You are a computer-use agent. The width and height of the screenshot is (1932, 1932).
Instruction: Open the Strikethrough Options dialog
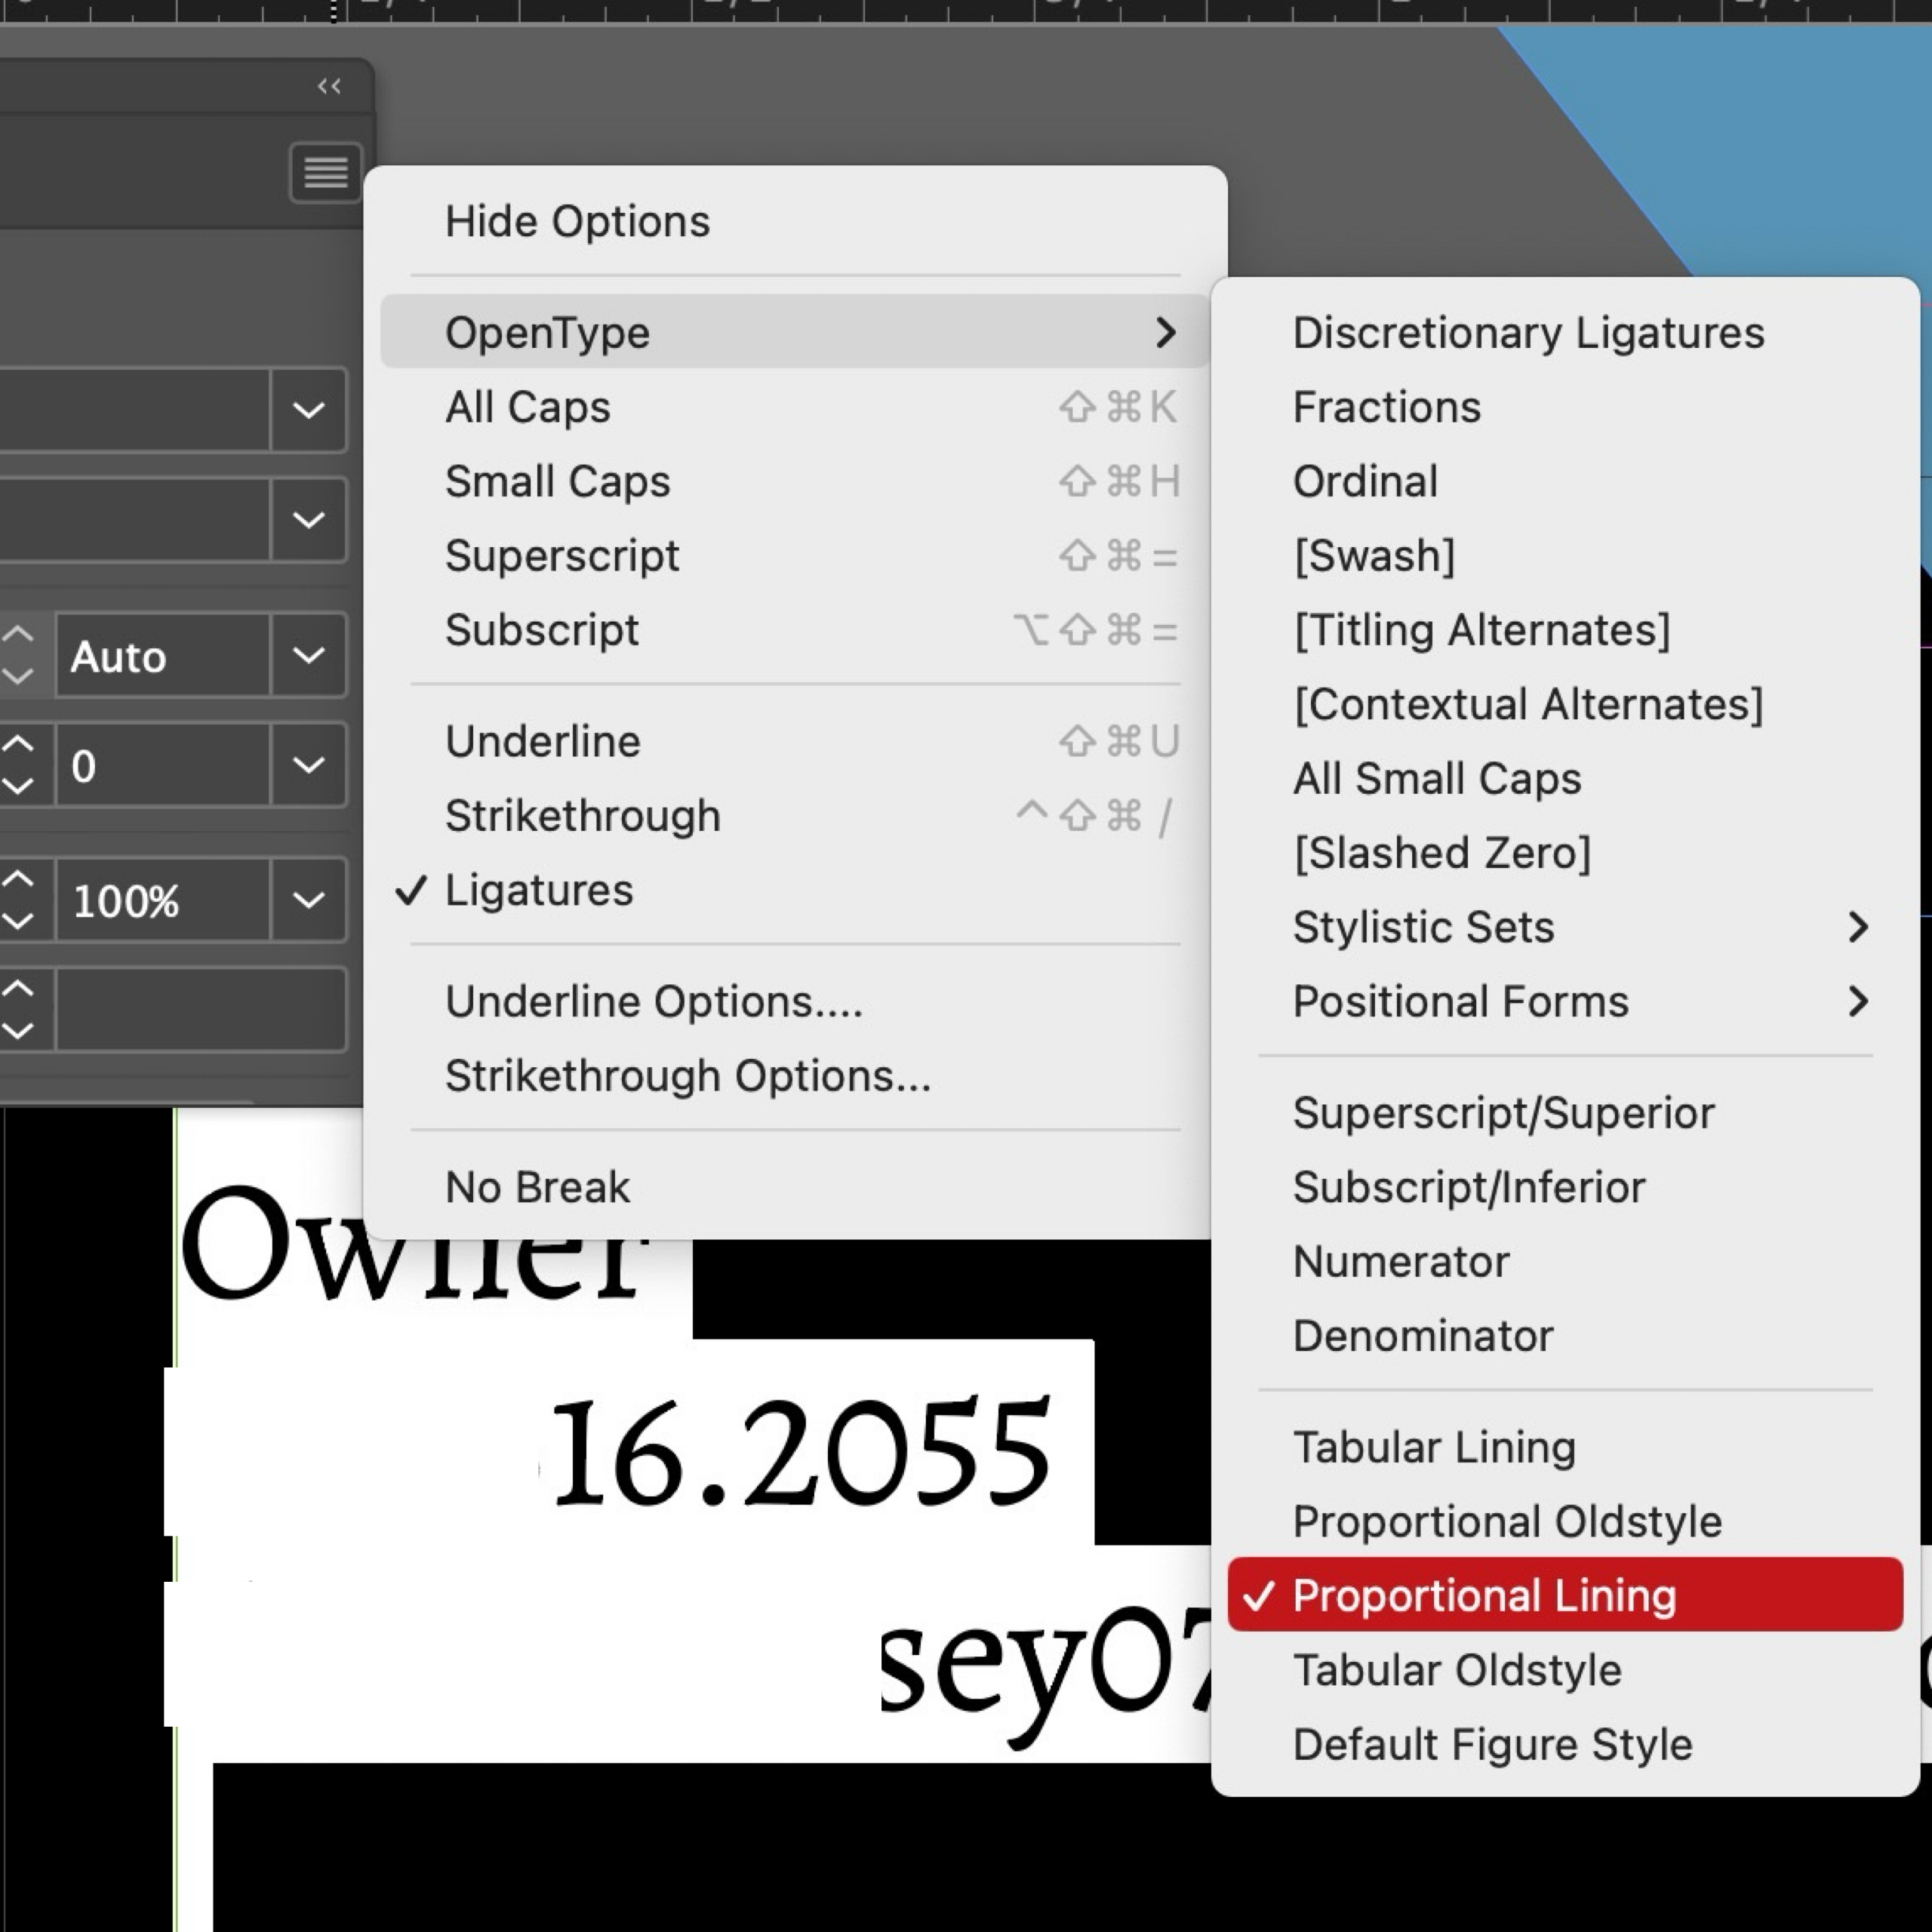coord(688,1075)
